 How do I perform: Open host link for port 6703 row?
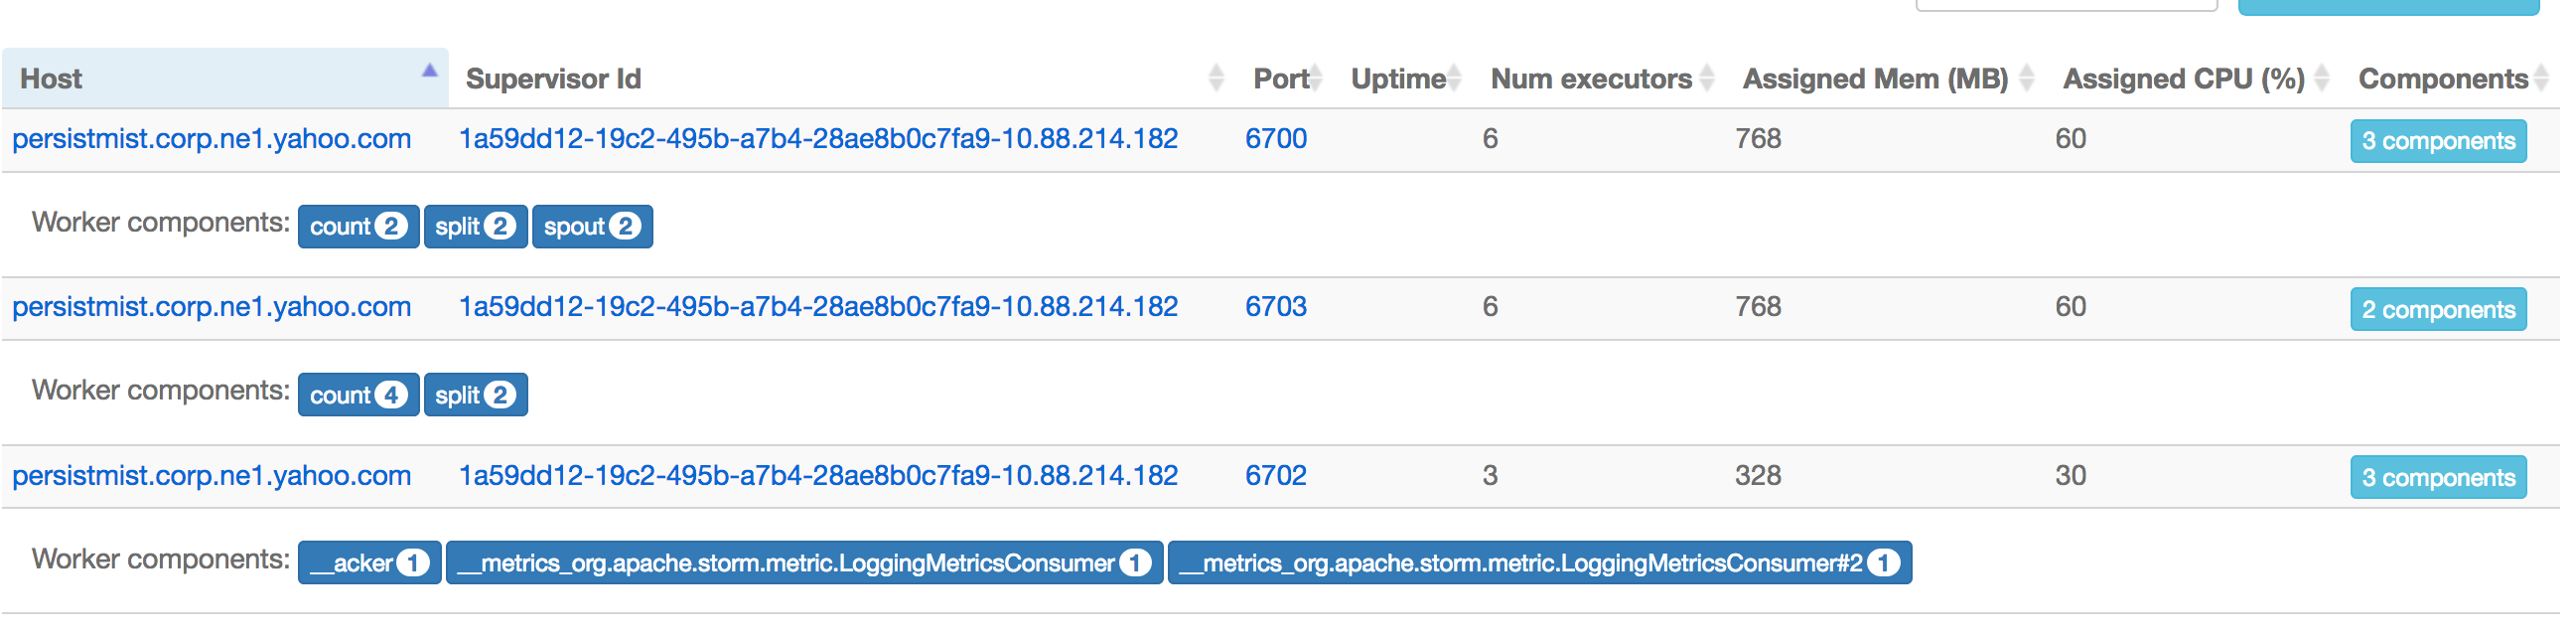tap(212, 307)
